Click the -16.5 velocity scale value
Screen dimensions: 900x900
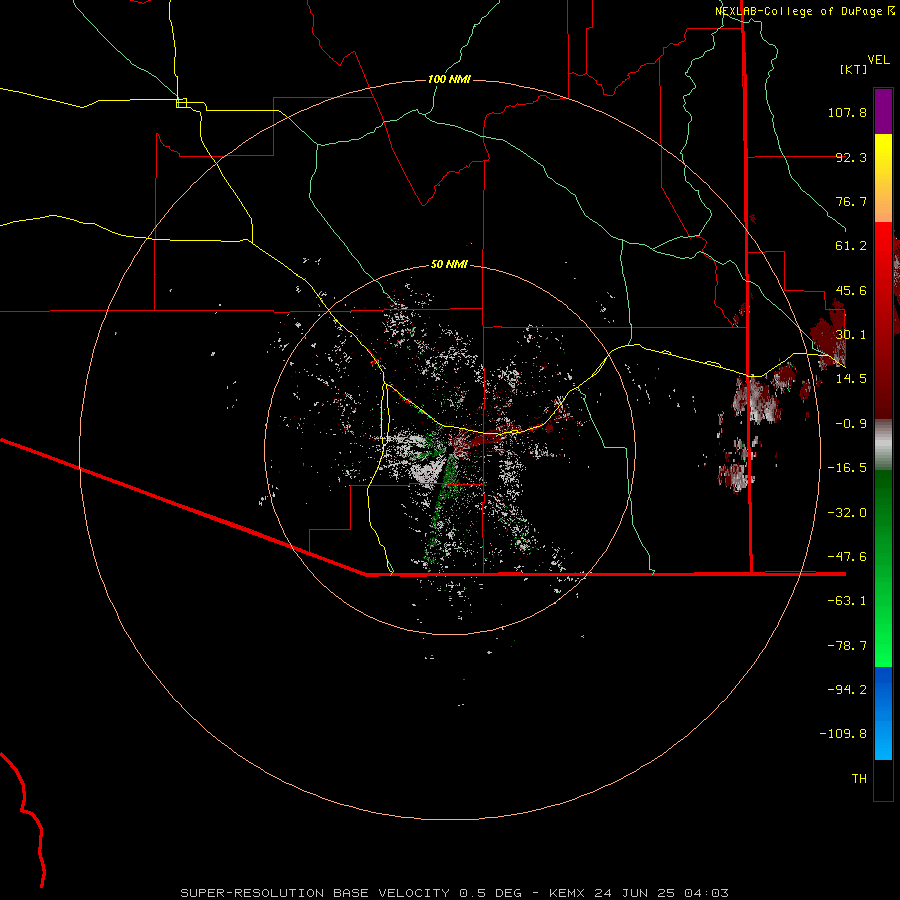[x=847, y=468]
